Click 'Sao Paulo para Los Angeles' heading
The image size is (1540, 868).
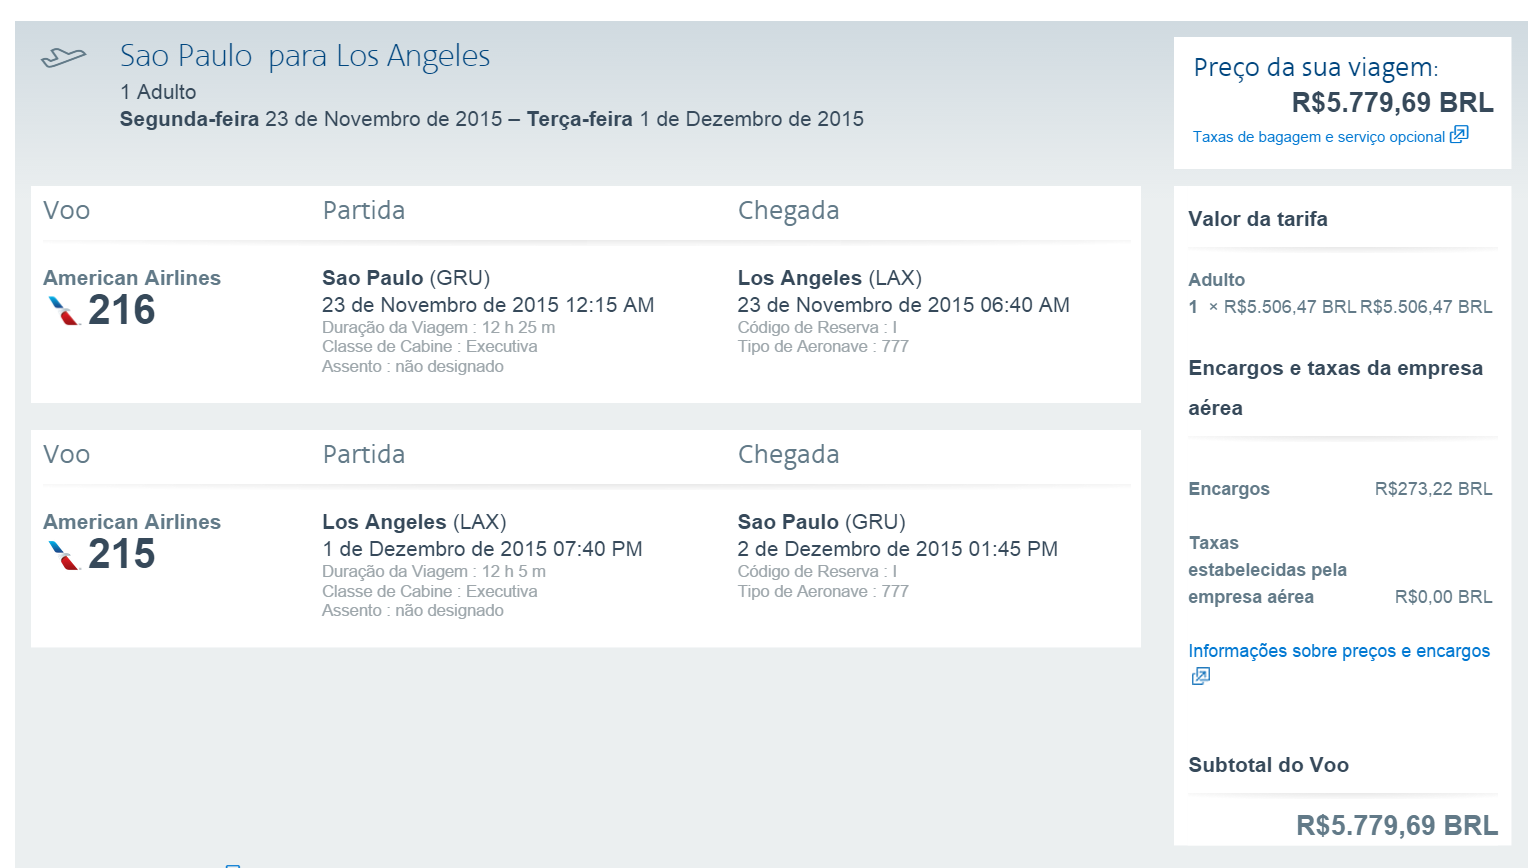coord(305,56)
